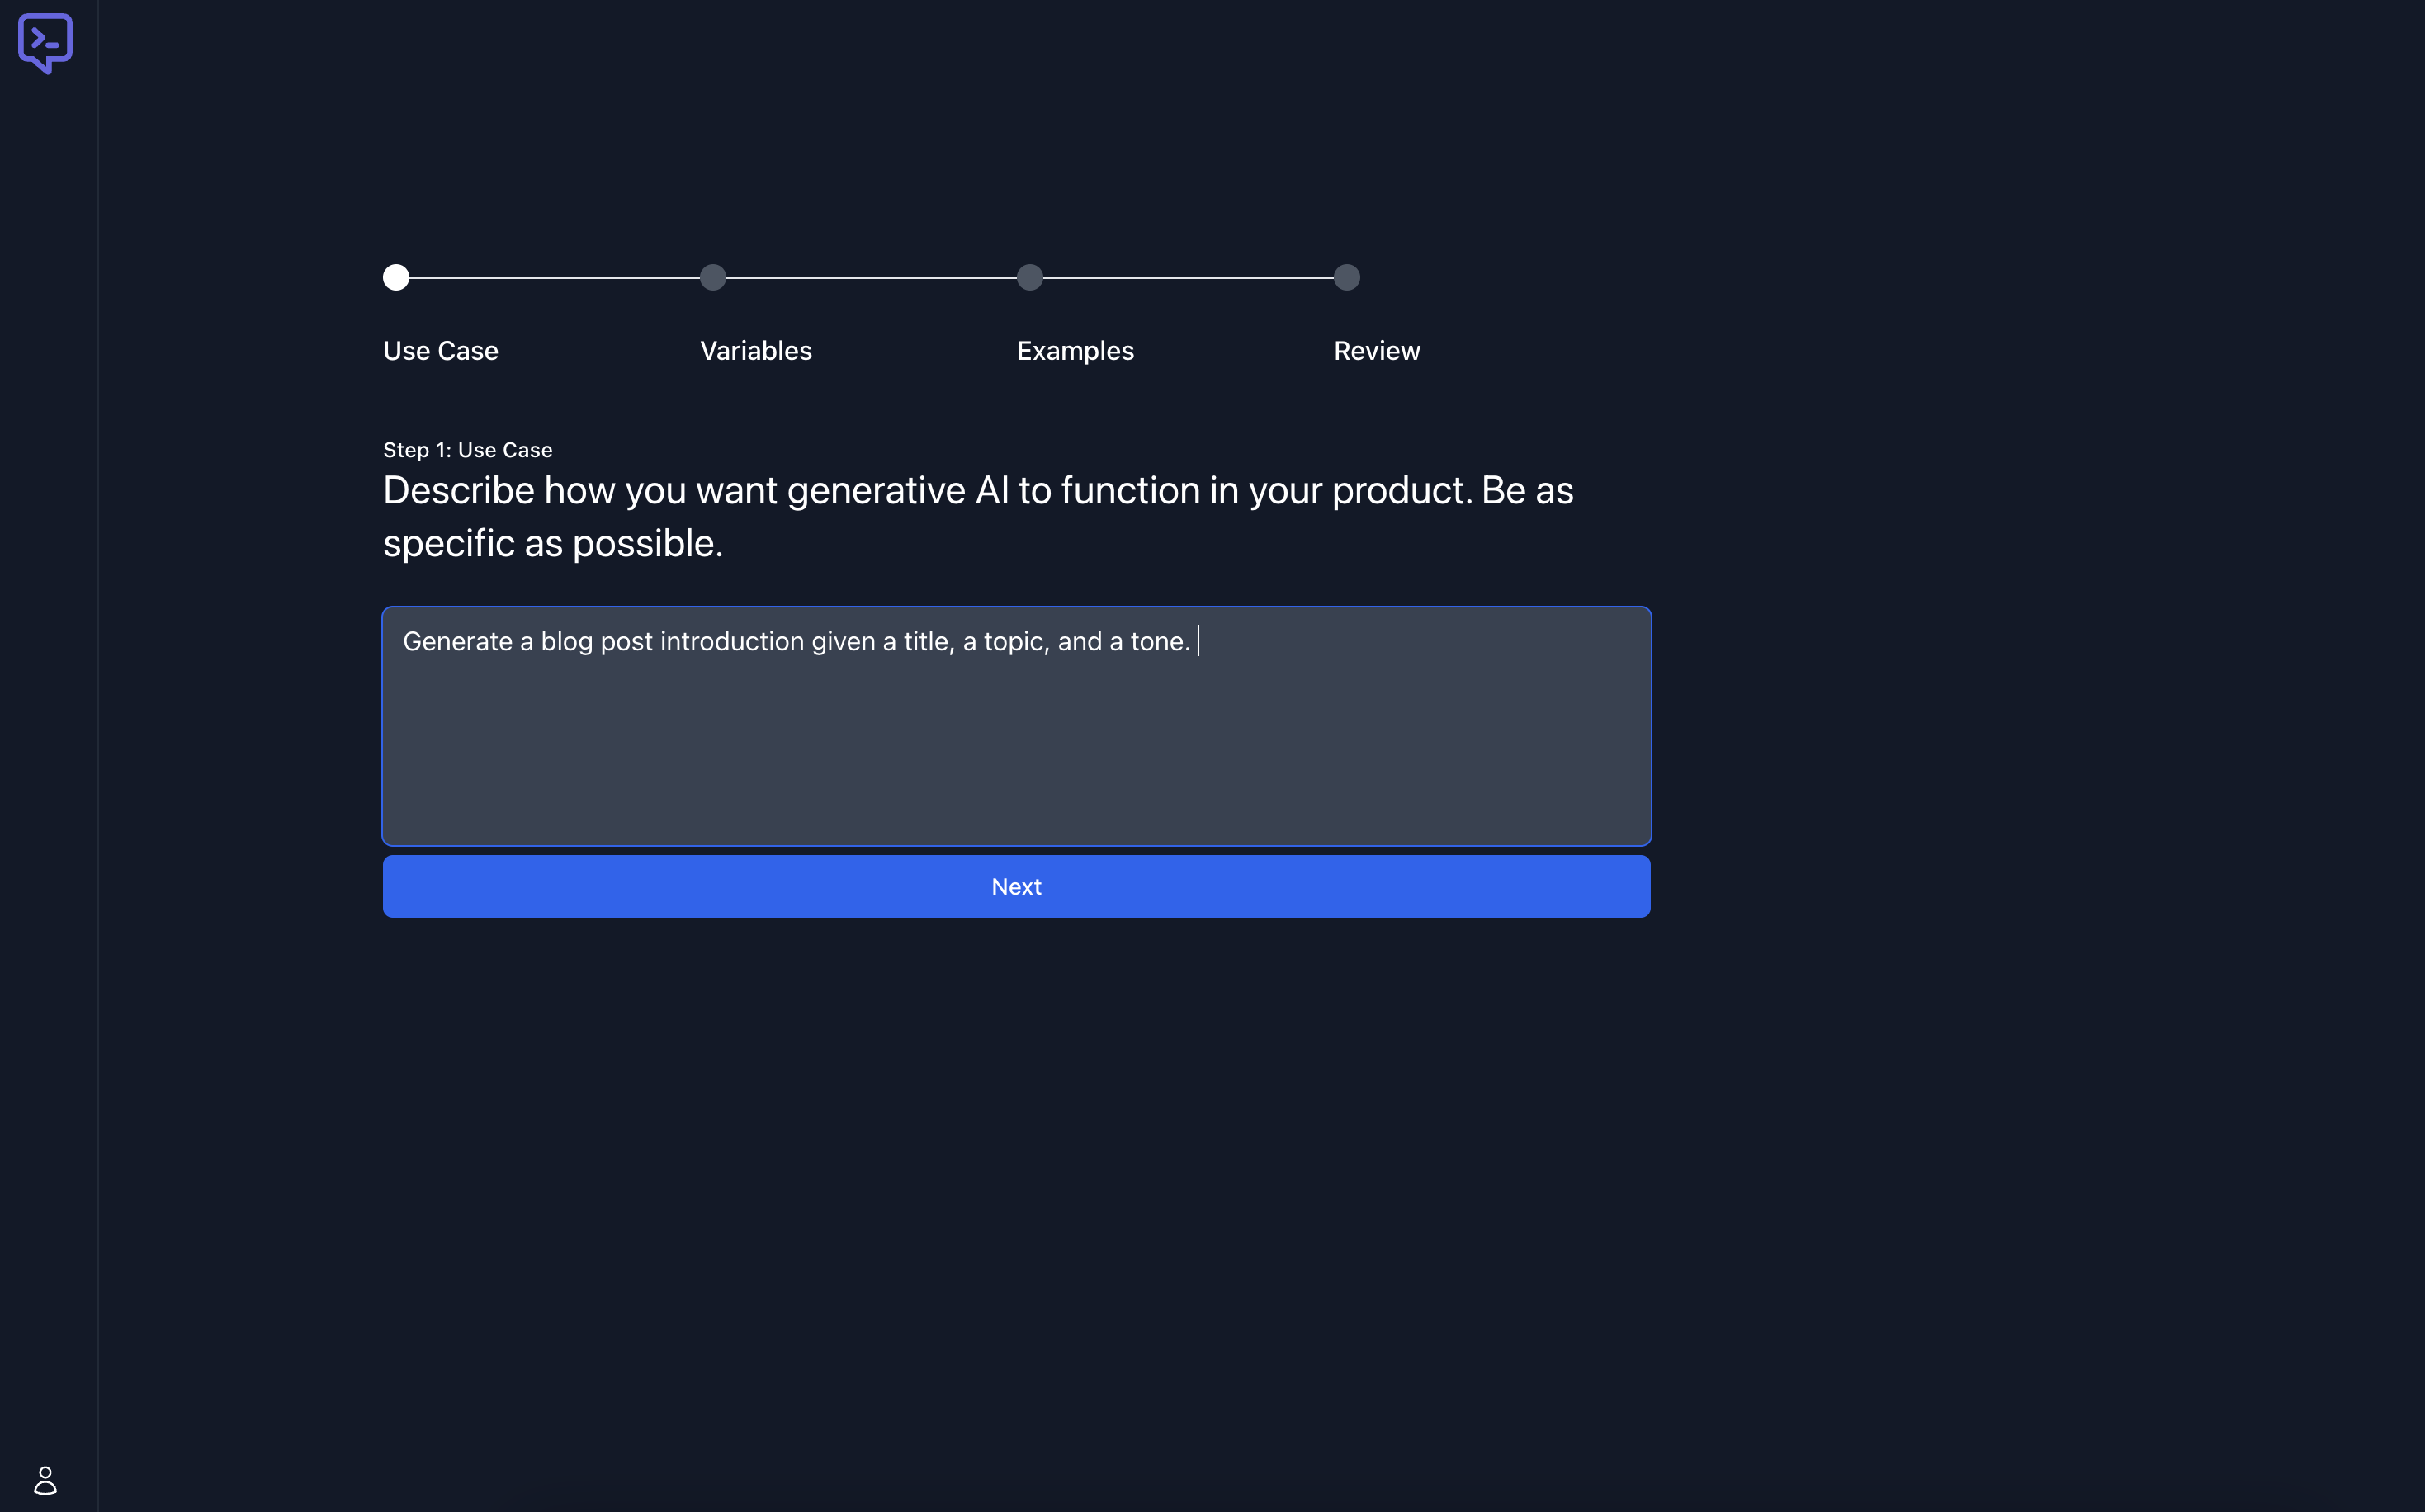
Task: Click the Examples step circle
Action: coord(1030,277)
